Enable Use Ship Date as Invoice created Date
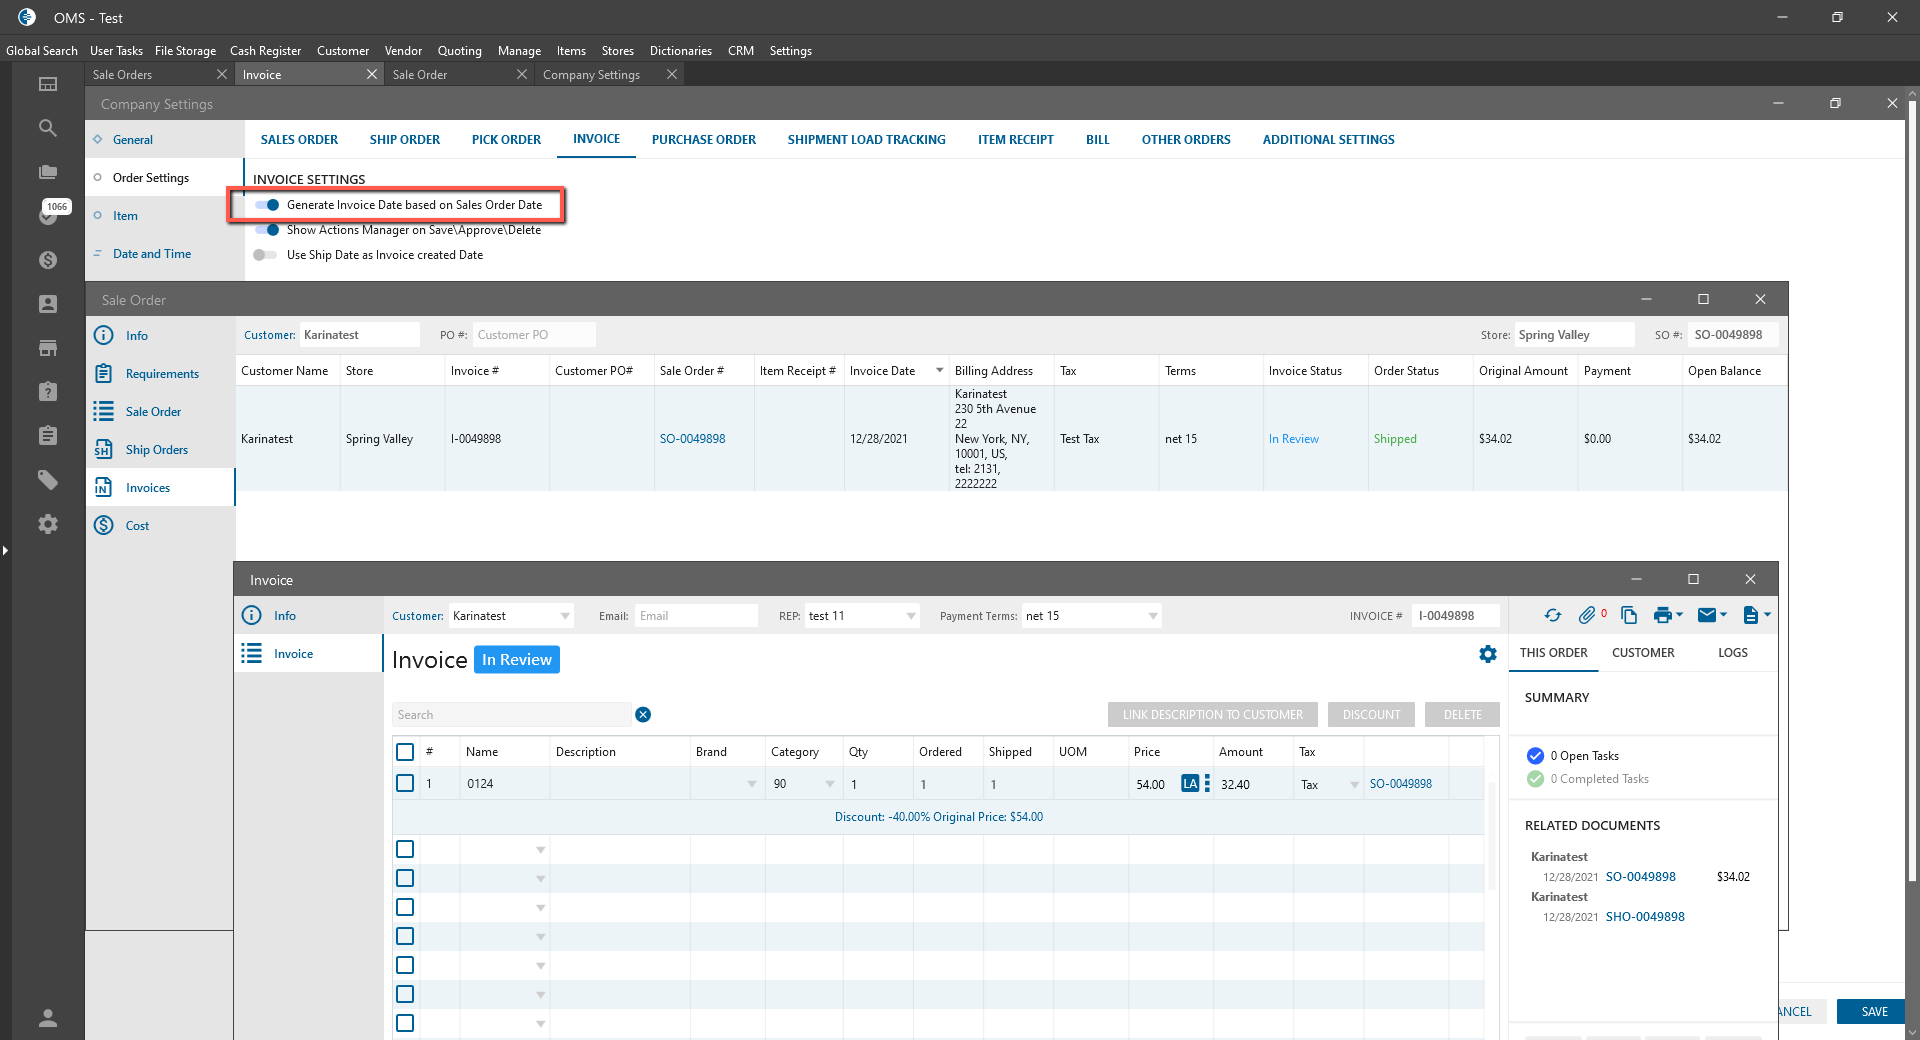1920x1040 pixels. [265, 255]
